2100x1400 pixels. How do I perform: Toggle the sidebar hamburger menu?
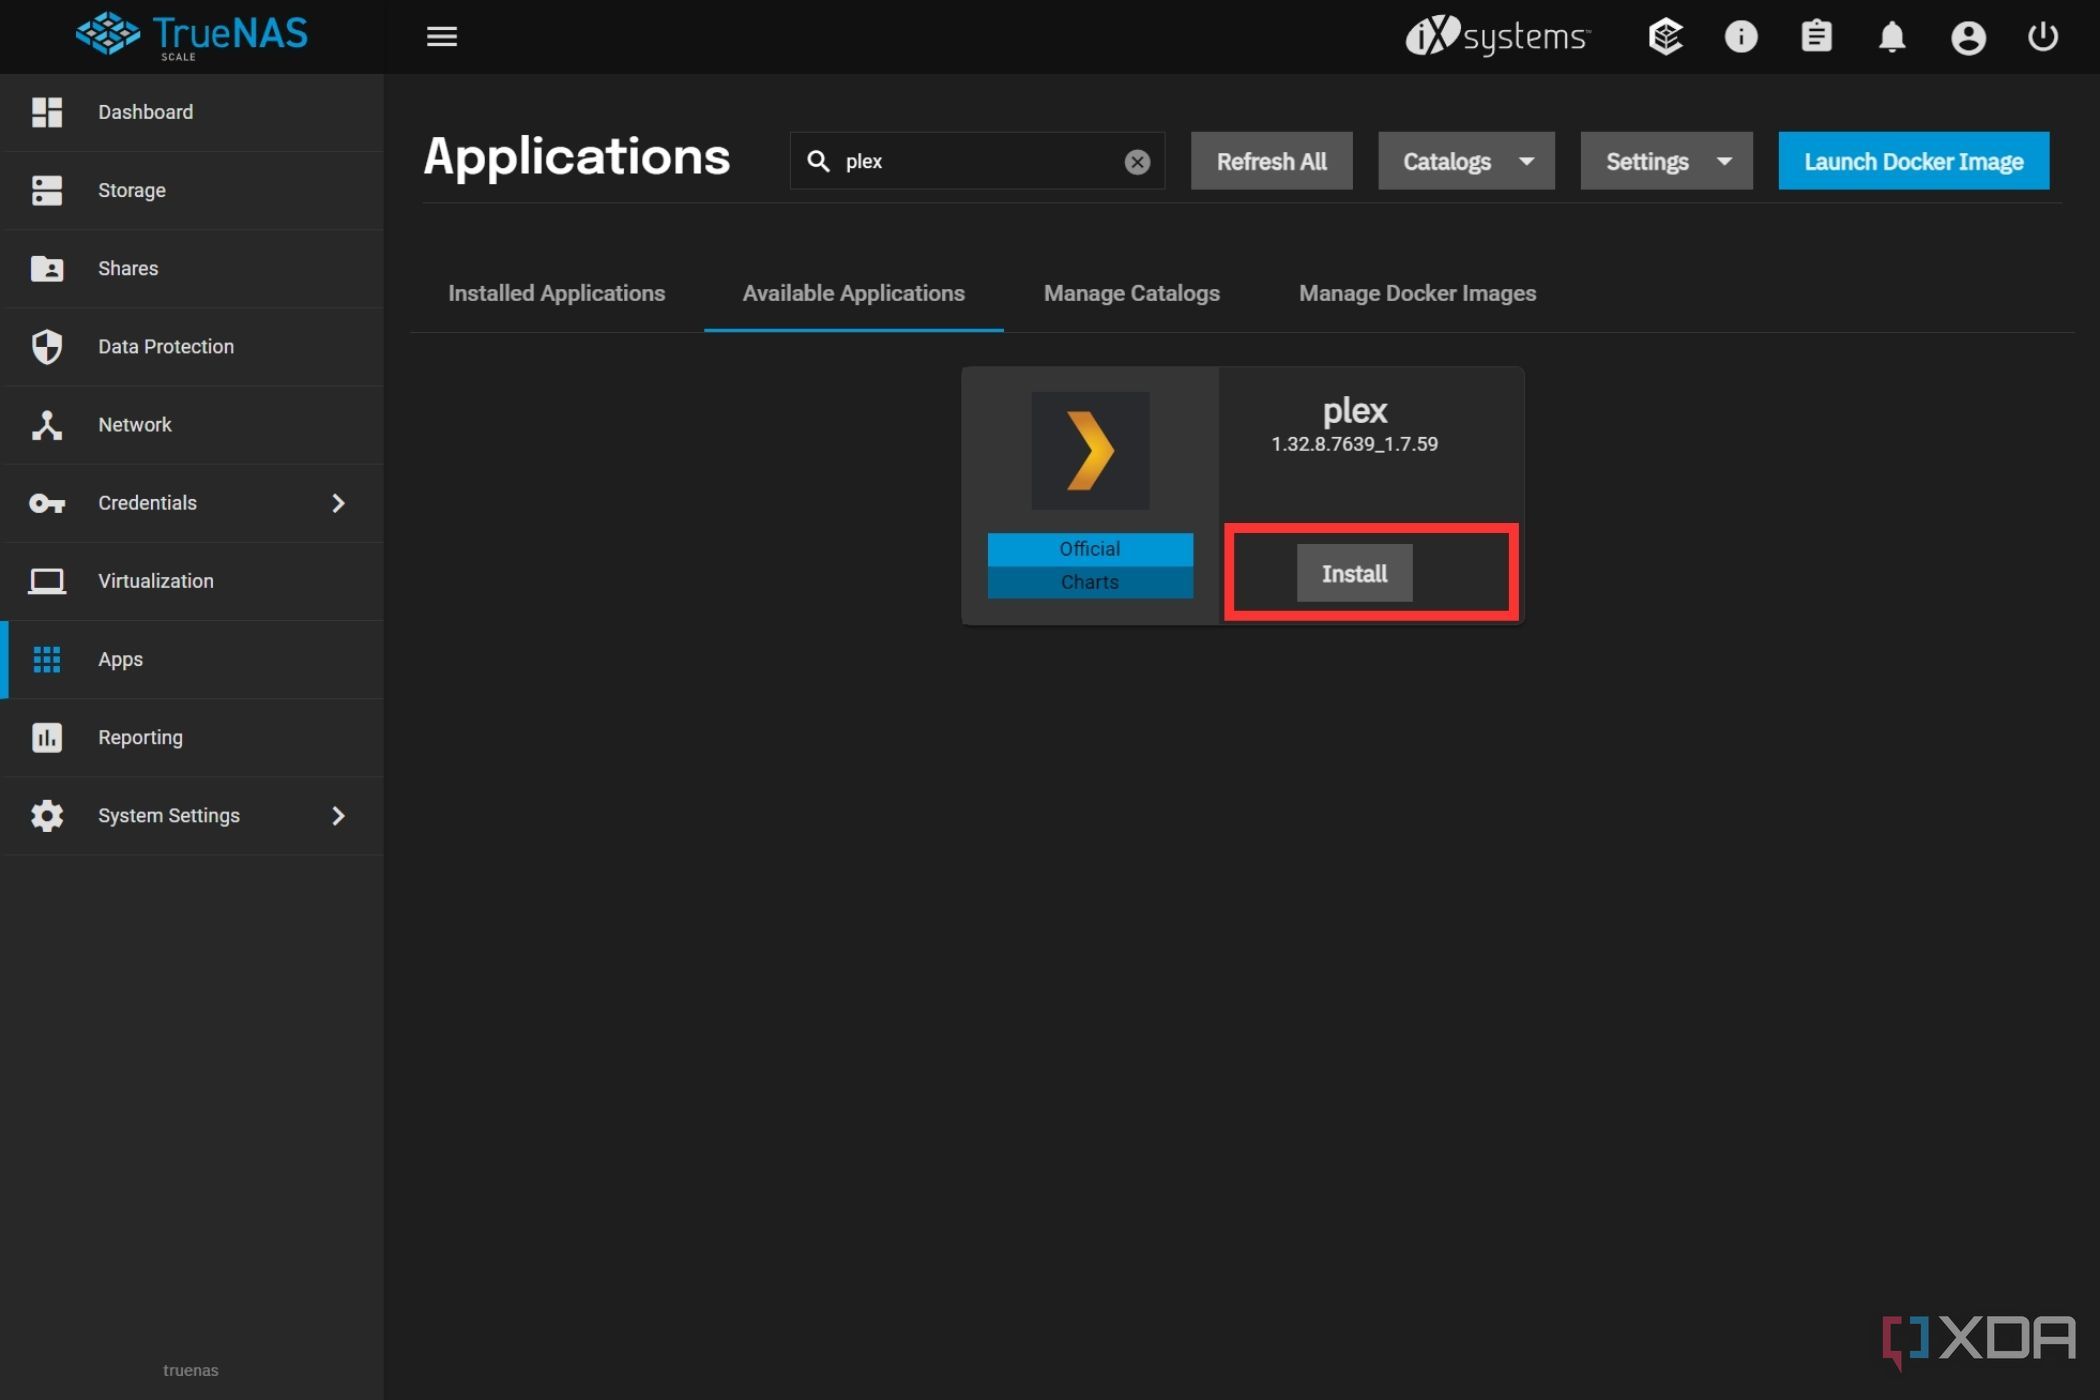441,37
